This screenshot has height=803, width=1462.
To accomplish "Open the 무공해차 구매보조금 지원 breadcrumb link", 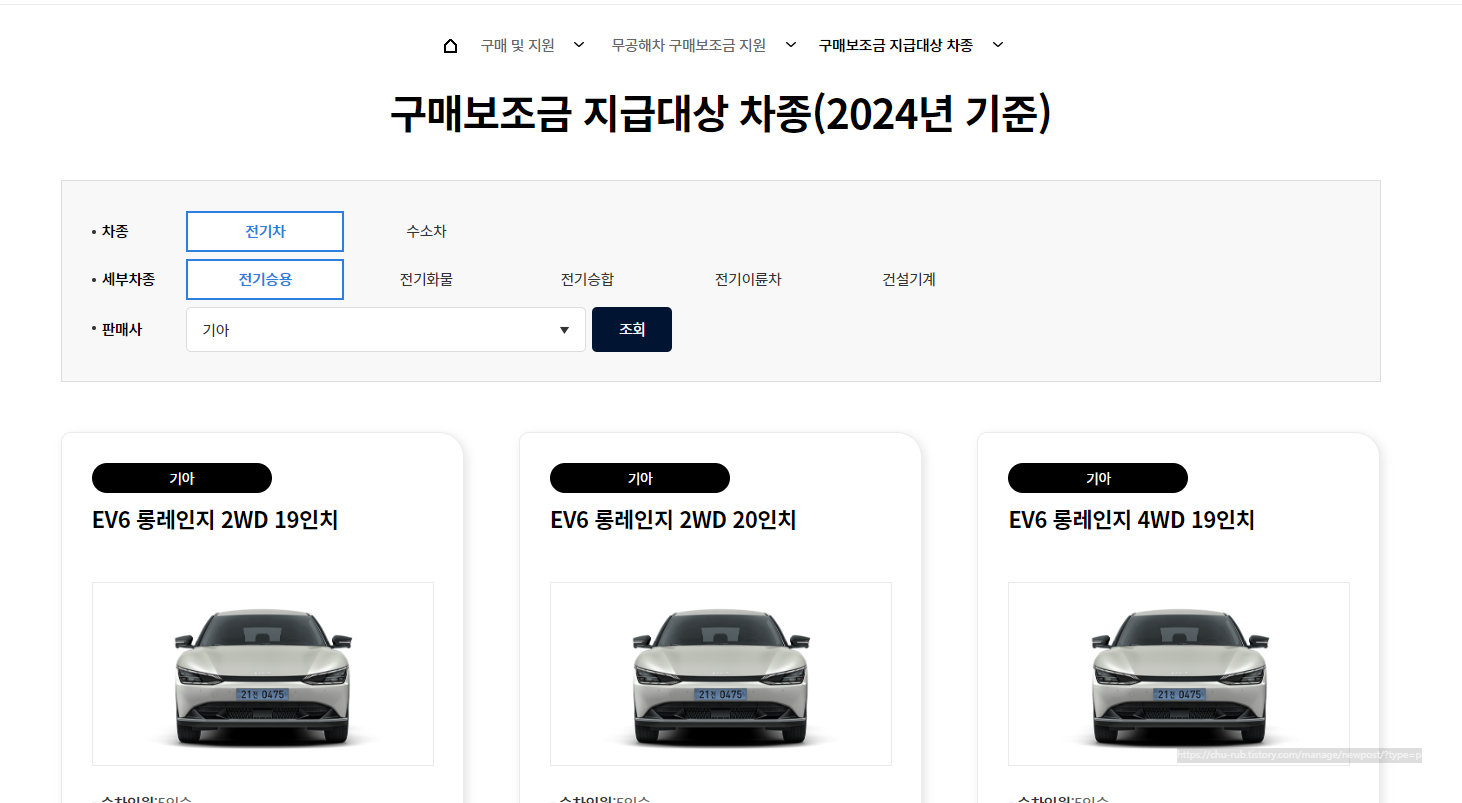I will [689, 45].
